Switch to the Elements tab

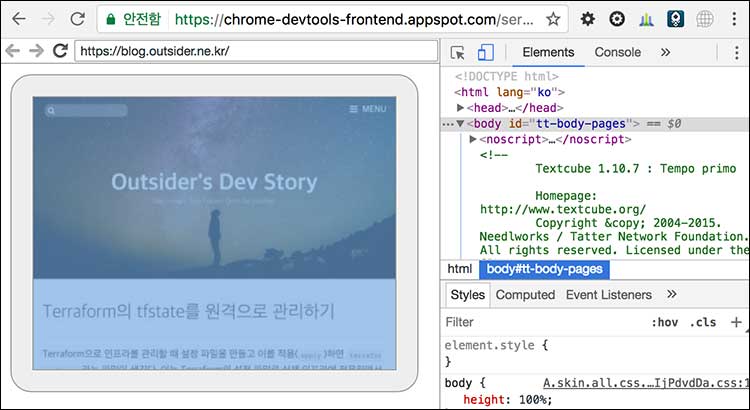click(x=548, y=52)
